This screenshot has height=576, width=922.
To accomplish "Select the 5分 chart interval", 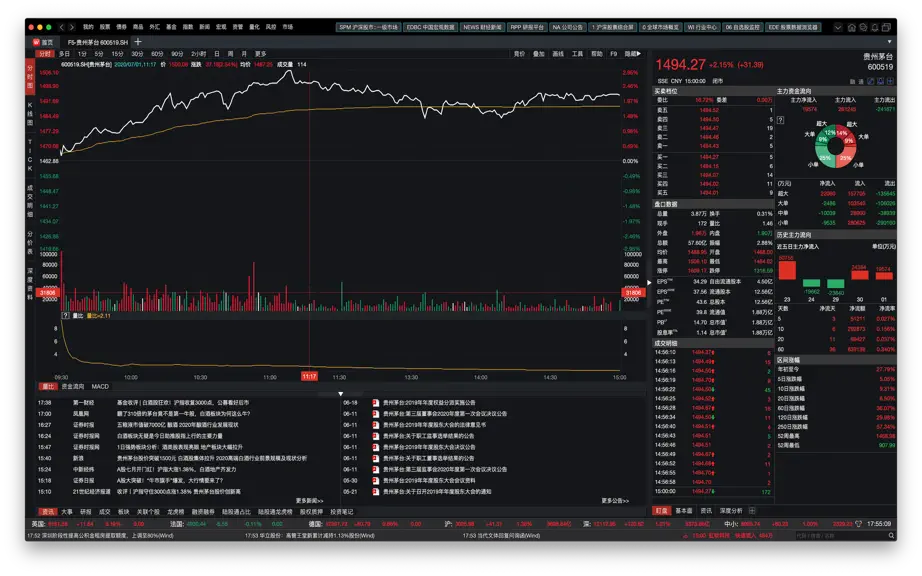I will (x=99, y=53).
